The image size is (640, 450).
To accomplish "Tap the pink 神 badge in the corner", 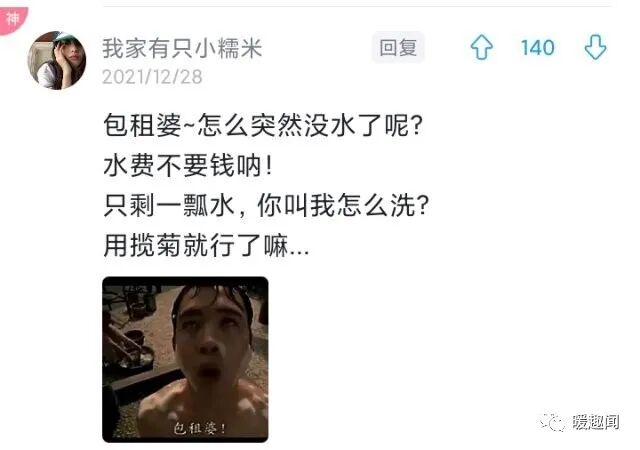I will pyautogui.click(x=13, y=19).
